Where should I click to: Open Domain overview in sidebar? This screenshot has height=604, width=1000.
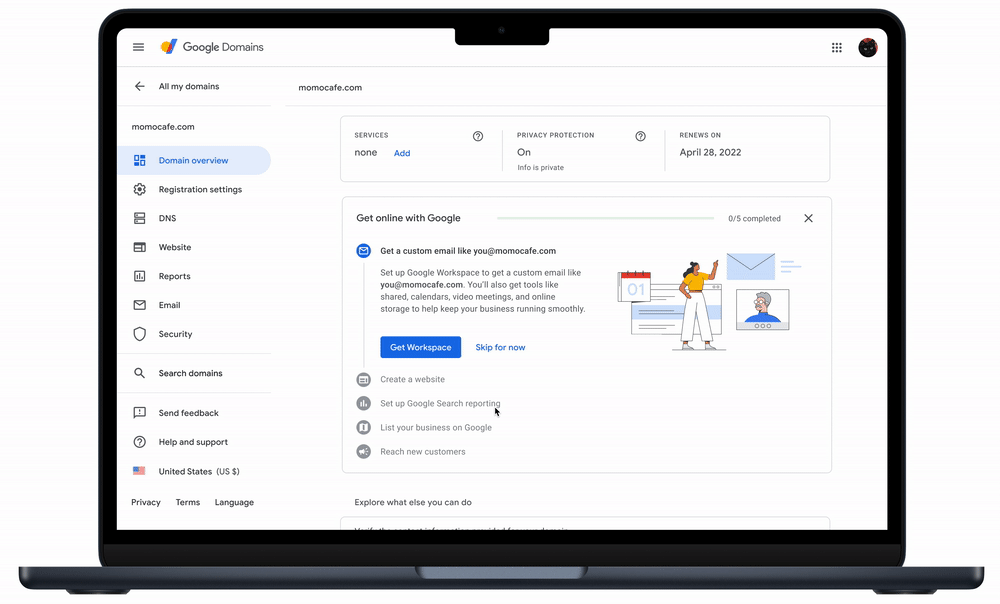(194, 161)
